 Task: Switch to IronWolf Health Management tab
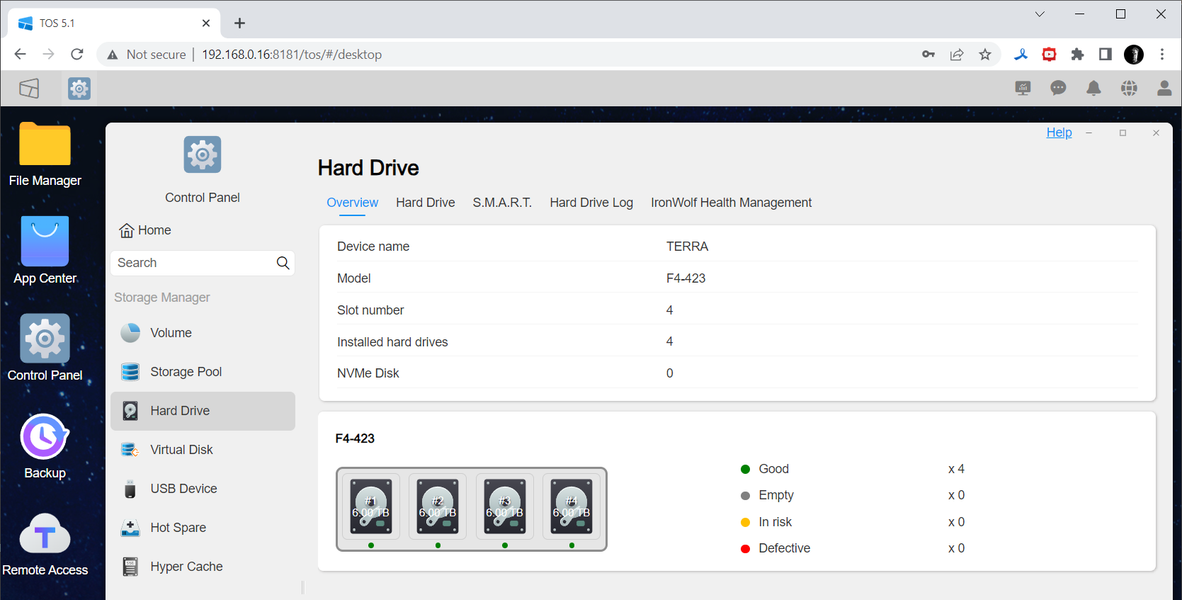pos(731,203)
